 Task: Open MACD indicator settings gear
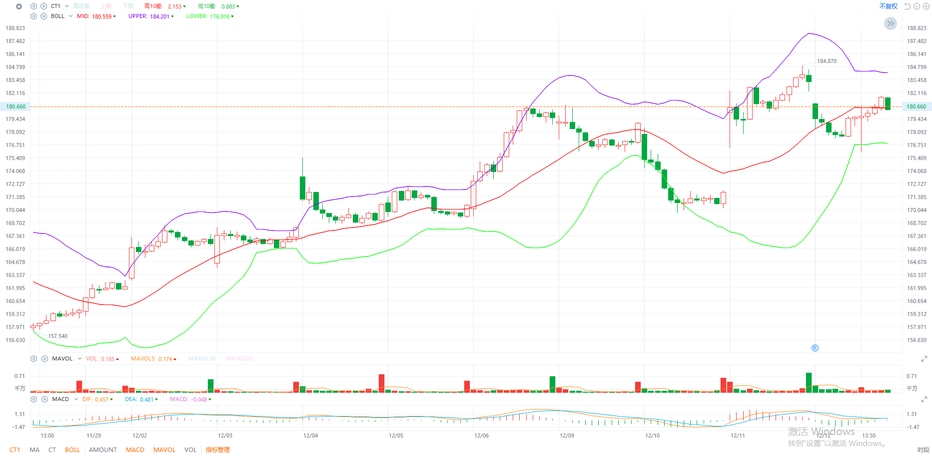[33, 399]
